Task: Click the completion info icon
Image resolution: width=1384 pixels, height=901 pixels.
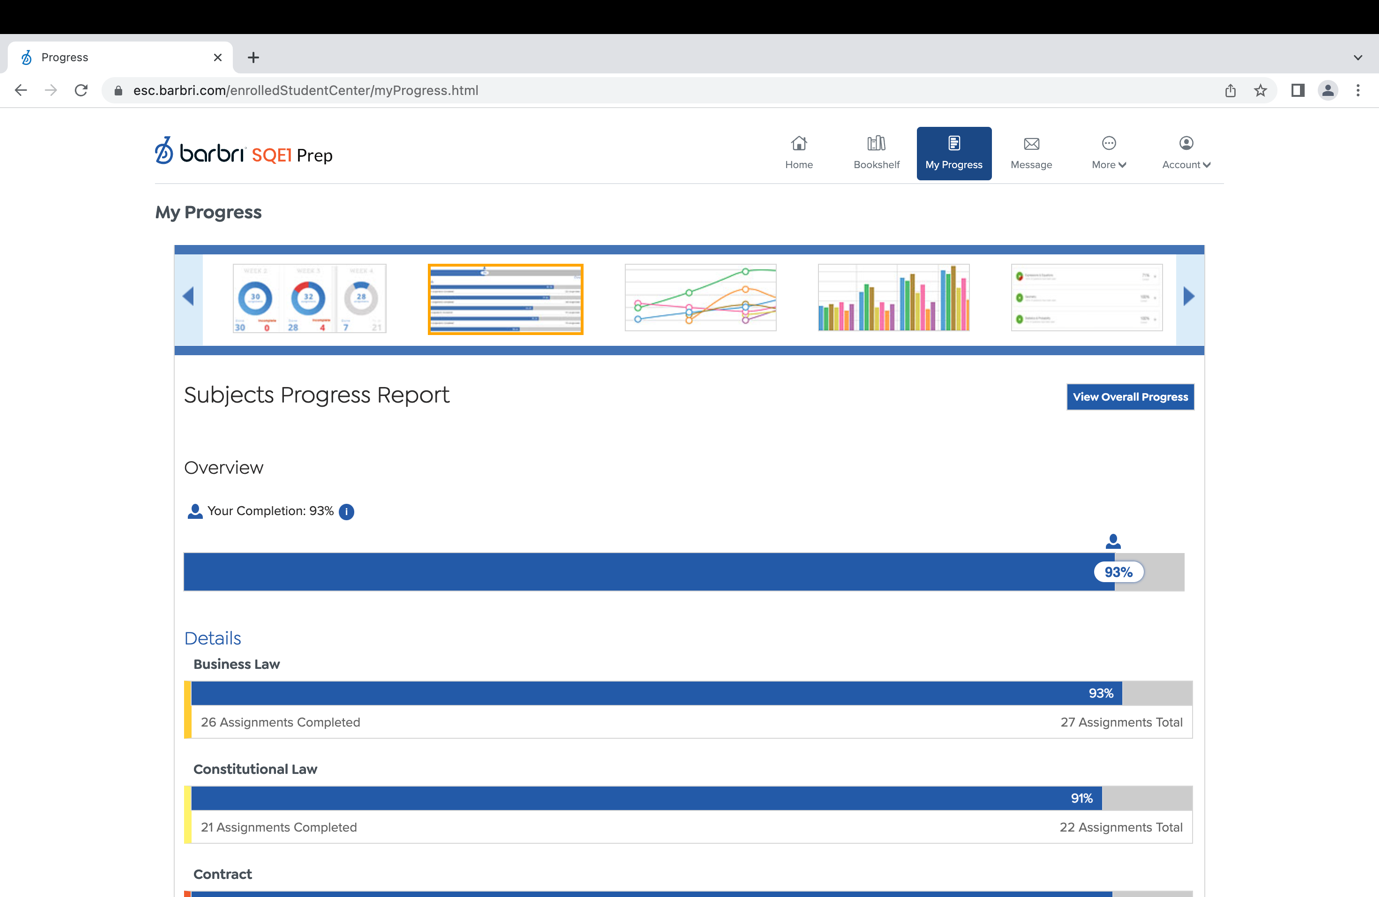Action: (x=347, y=512)
